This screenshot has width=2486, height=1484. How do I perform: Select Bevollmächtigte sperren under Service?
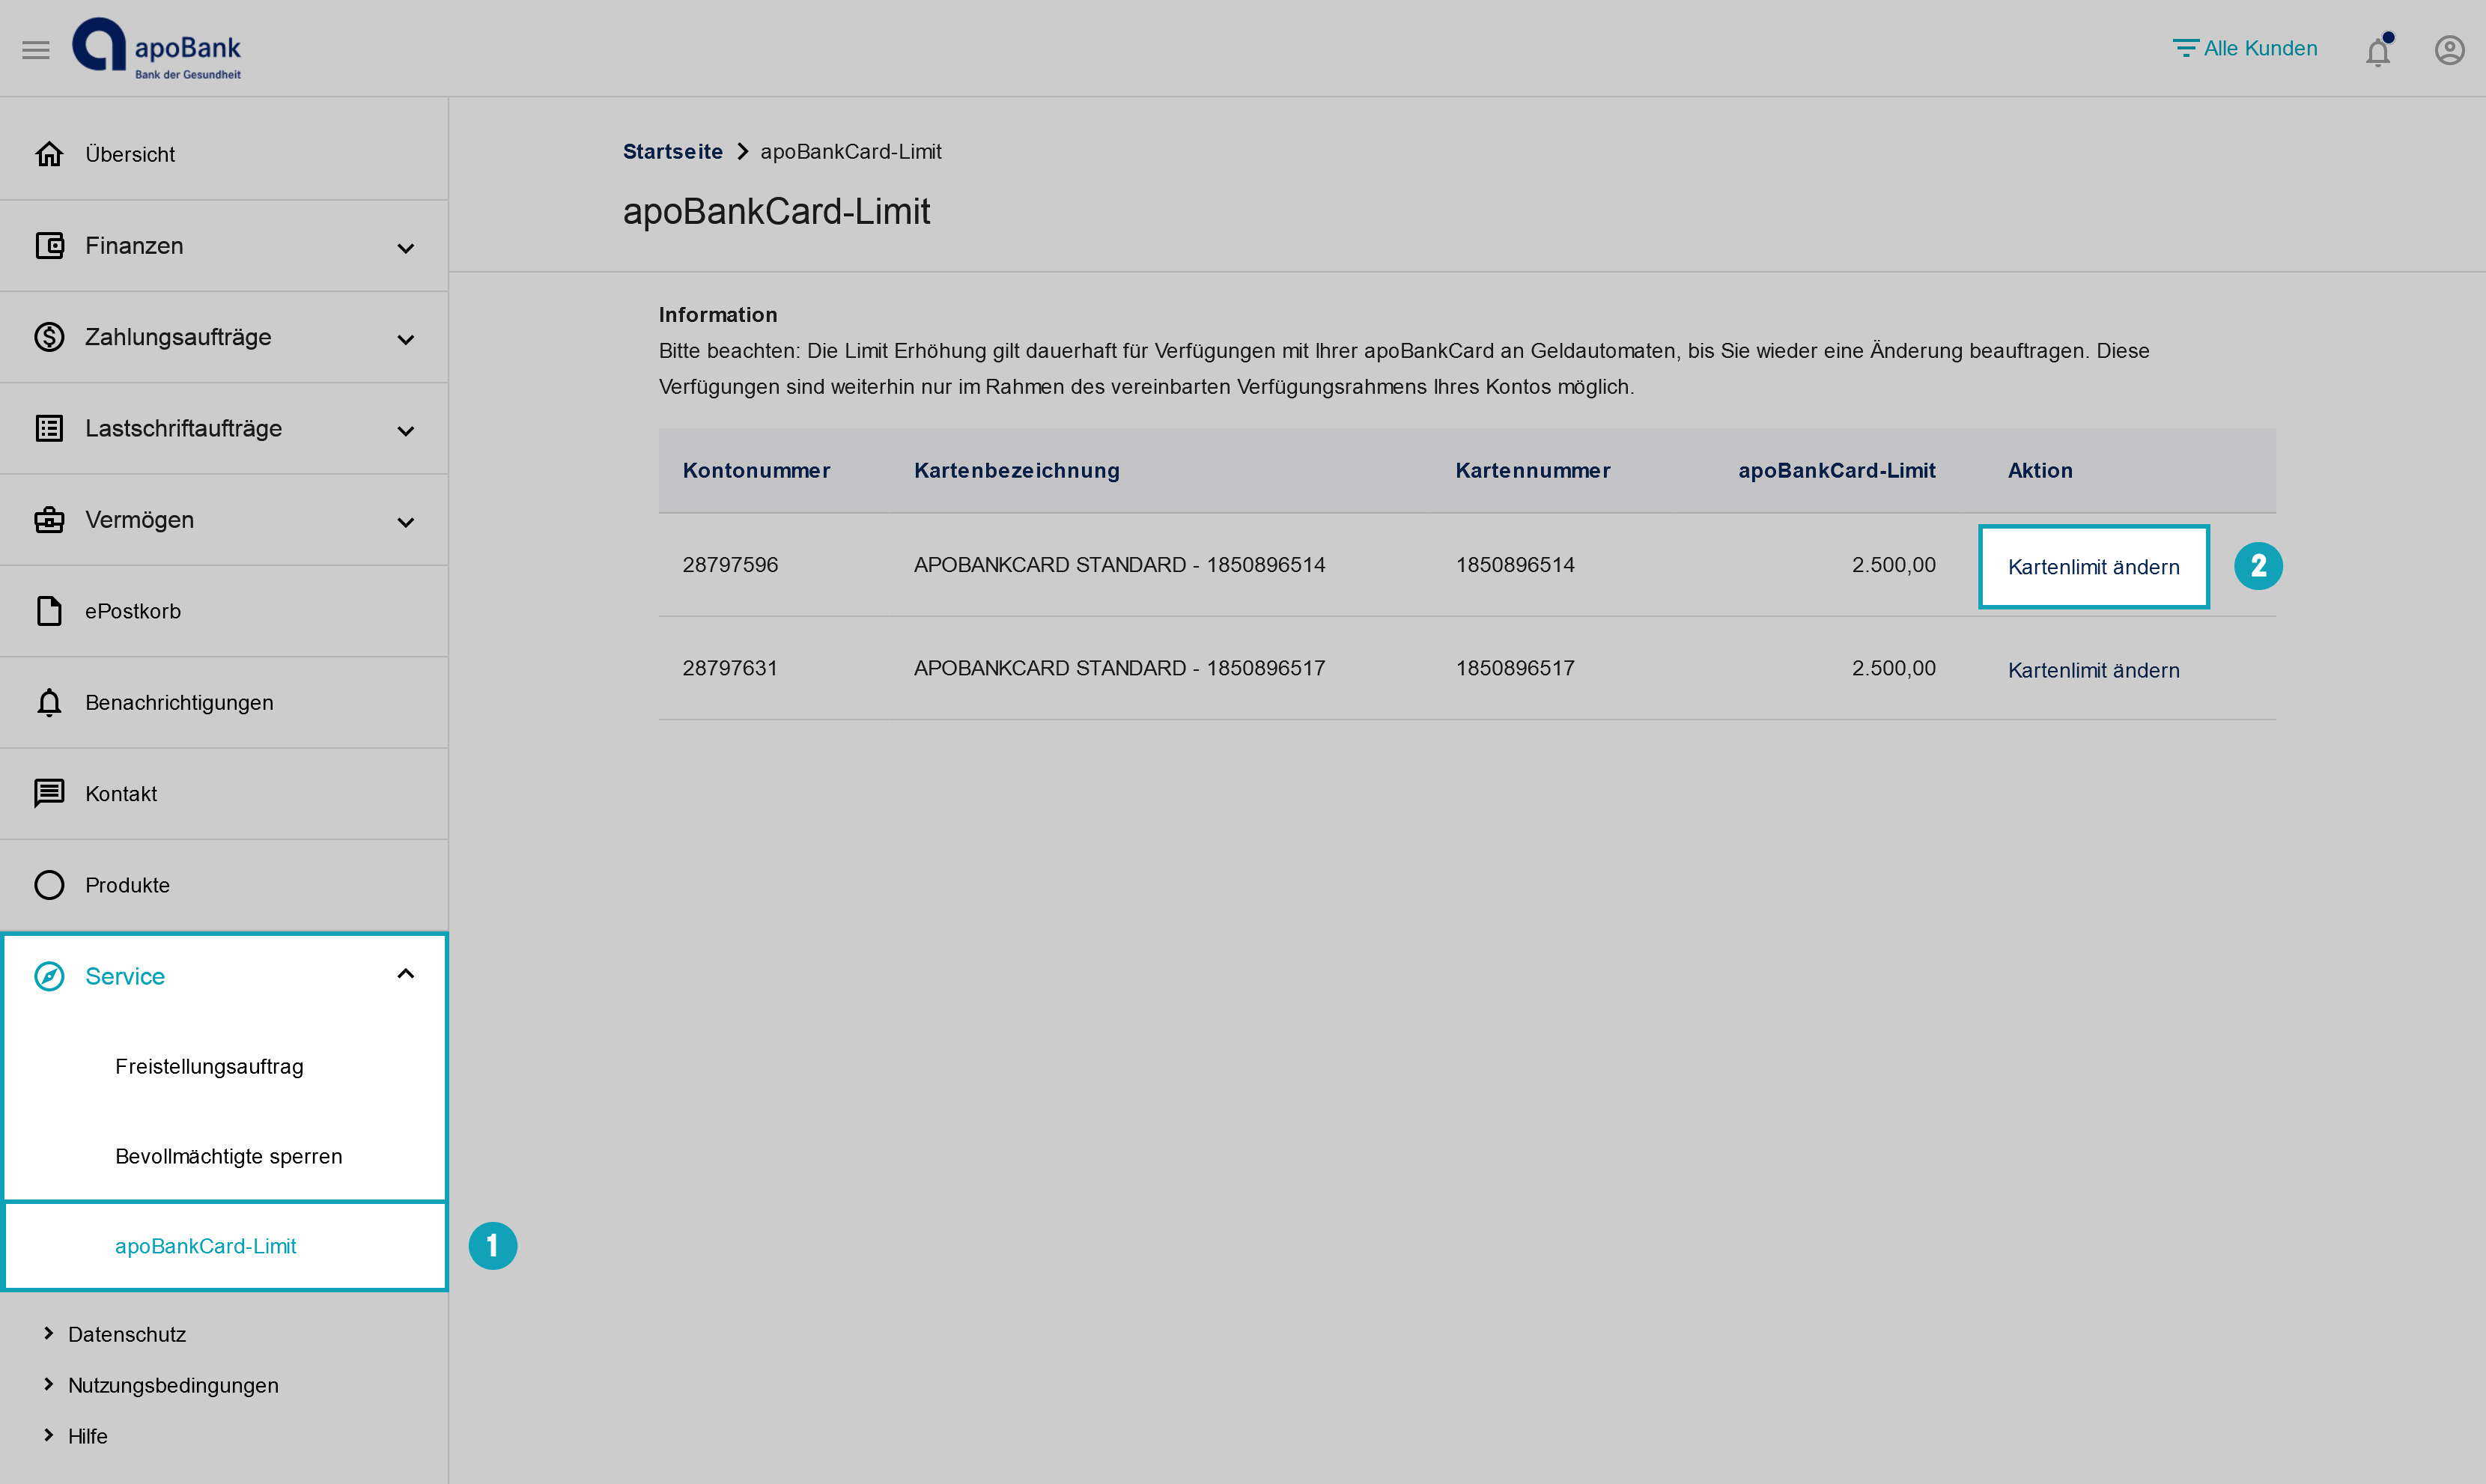coord(229,1157)
